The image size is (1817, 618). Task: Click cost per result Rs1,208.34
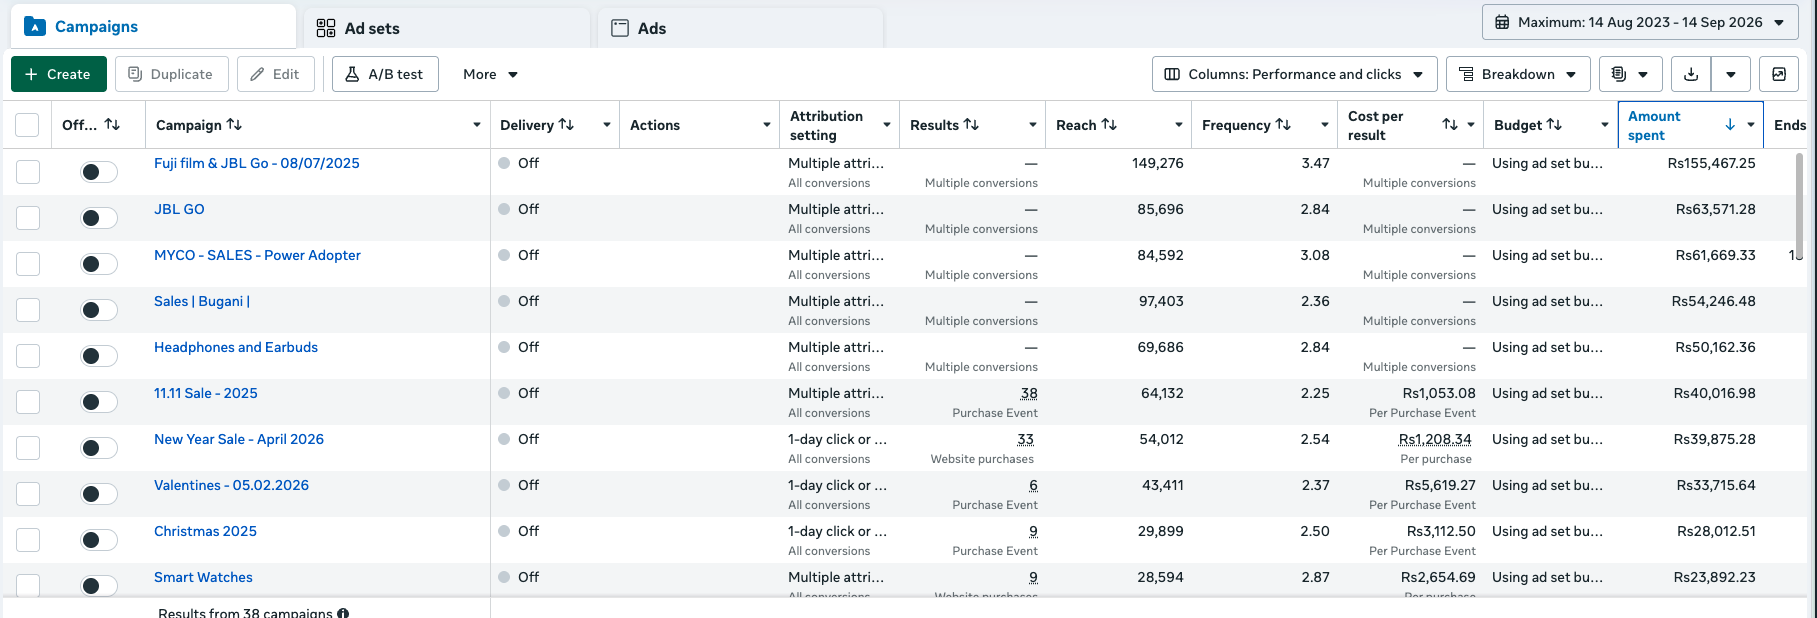click(x=1435, y=439)
